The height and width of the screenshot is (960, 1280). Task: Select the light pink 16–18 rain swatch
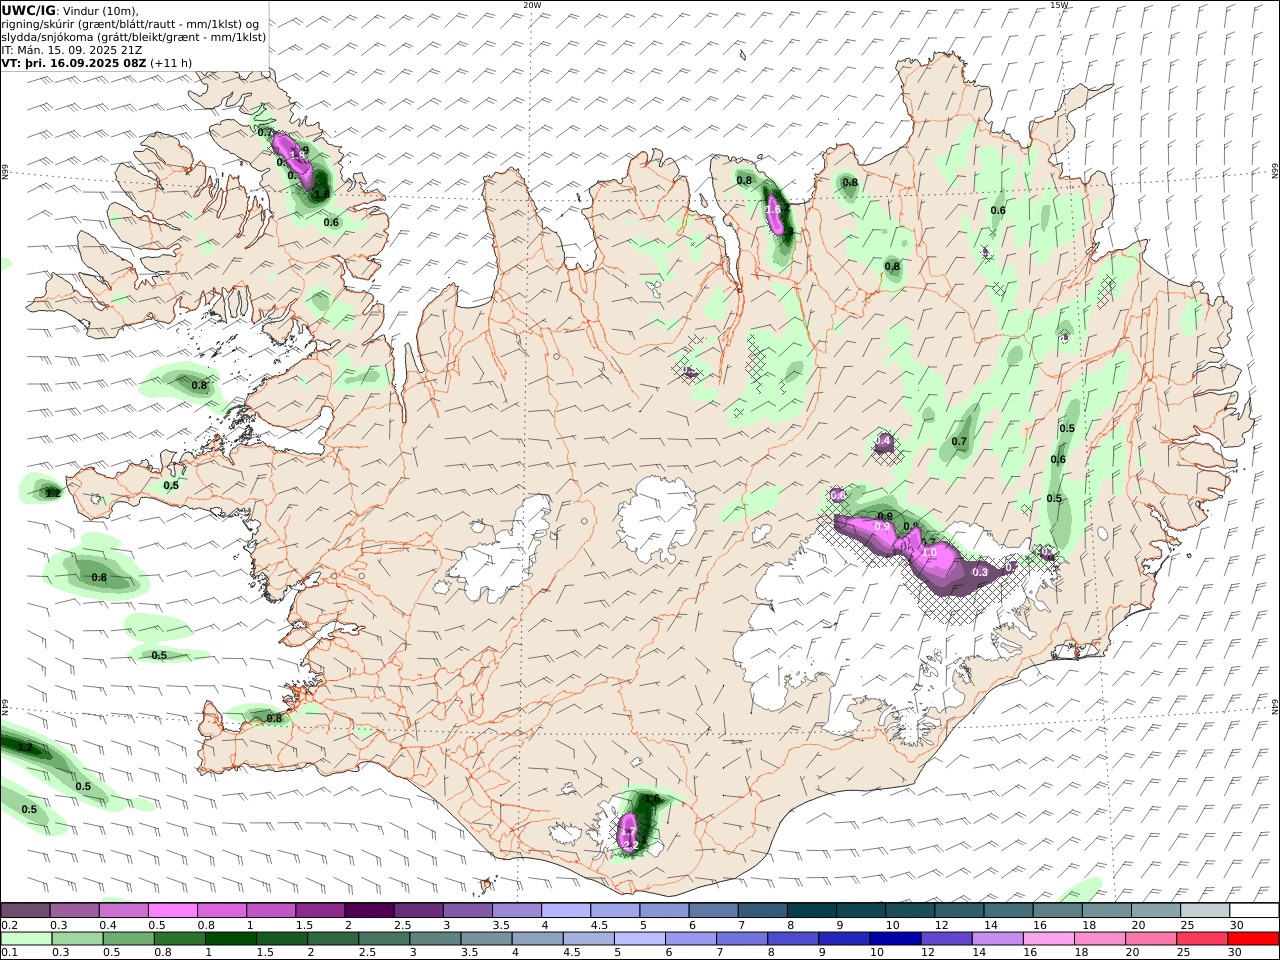pos(1049,938)
